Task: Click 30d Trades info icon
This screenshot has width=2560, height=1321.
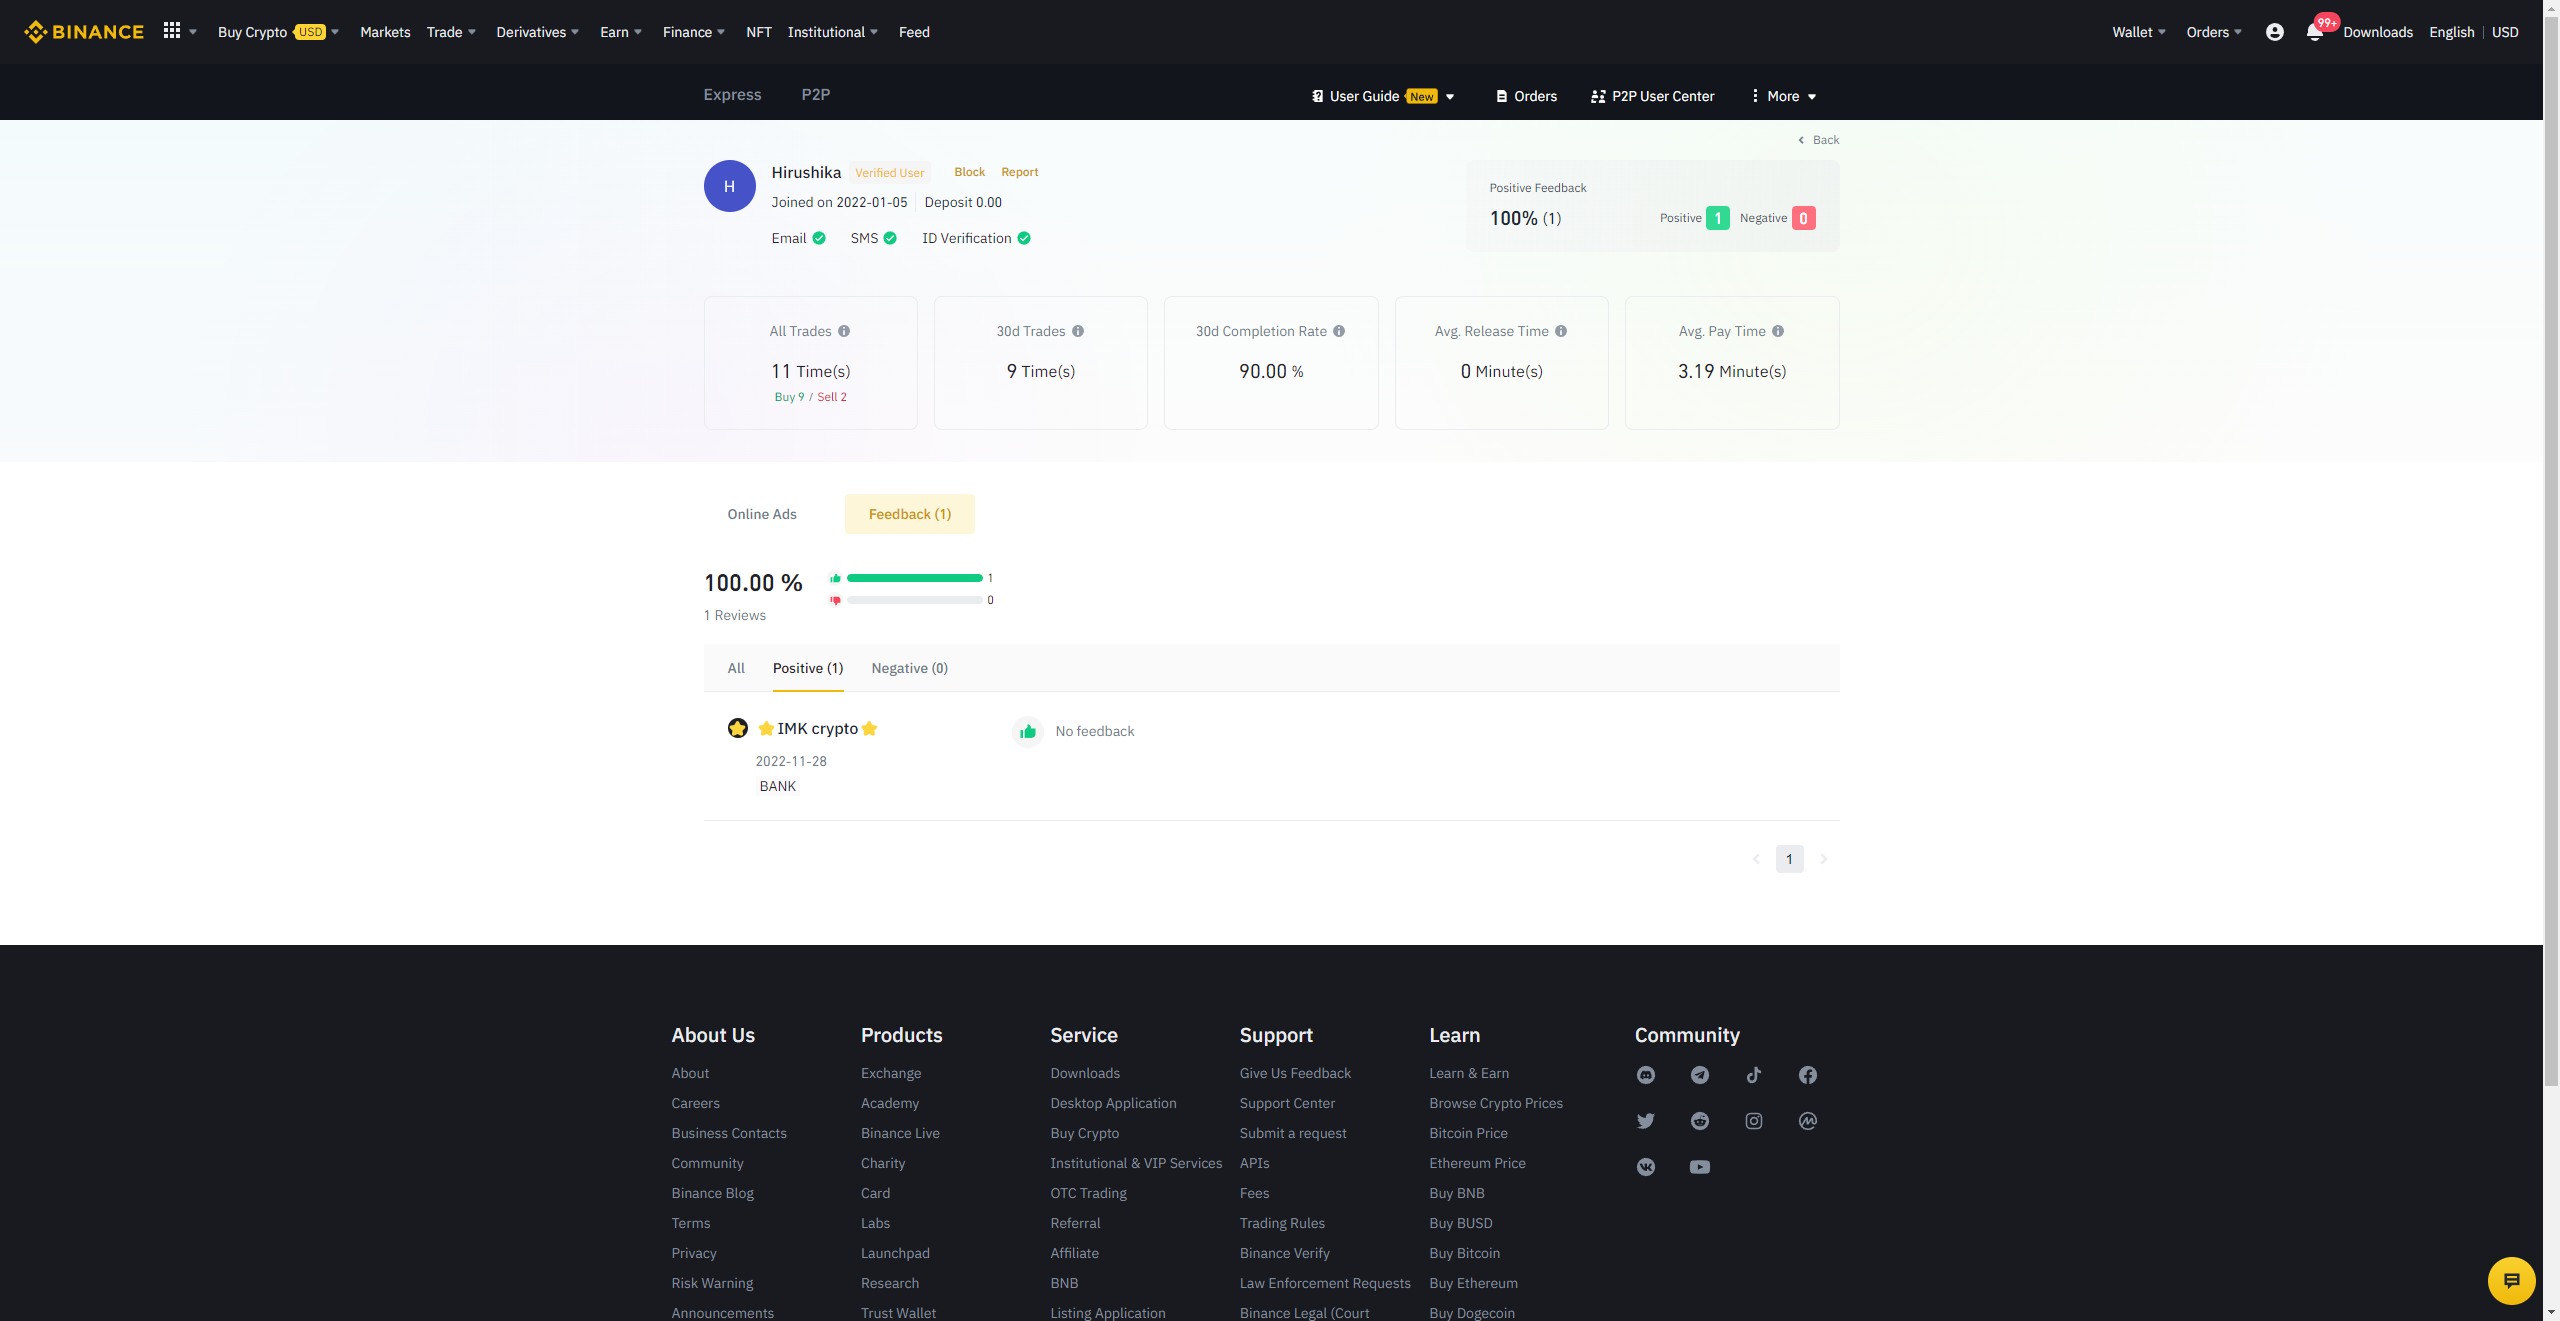Action: (x=1078, y=331)
